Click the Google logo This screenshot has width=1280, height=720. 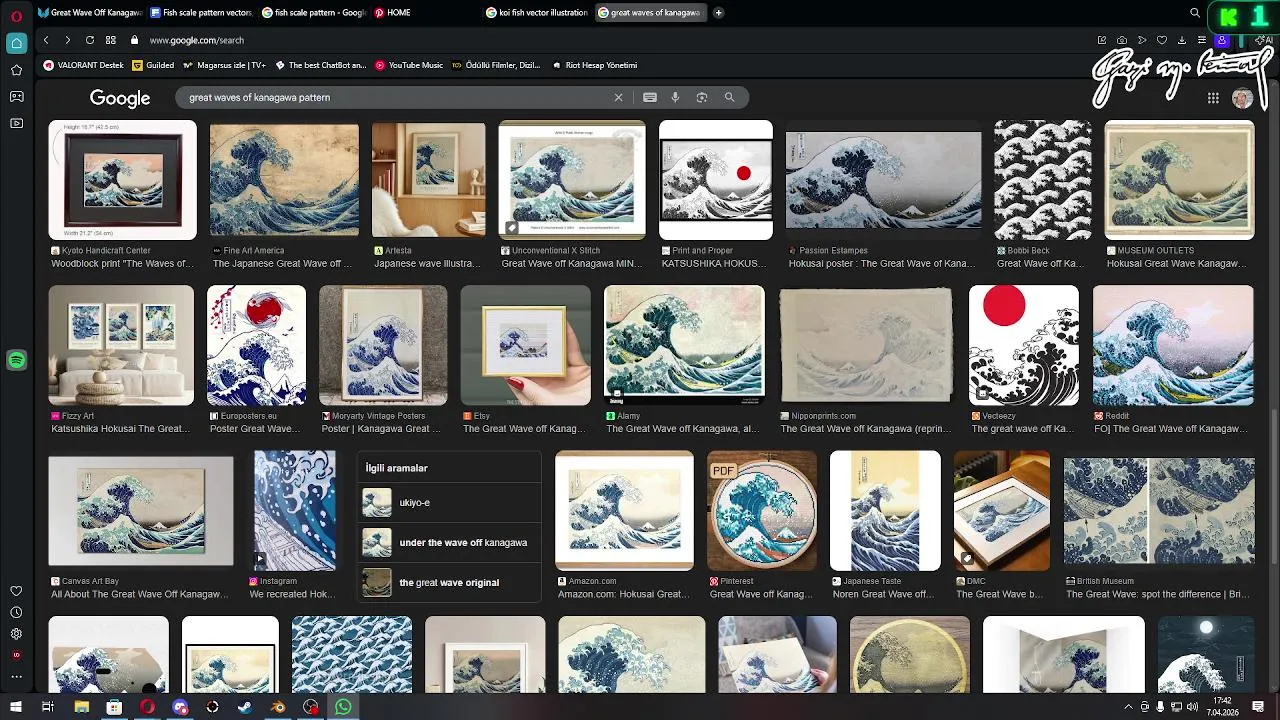tap(120, 98)
